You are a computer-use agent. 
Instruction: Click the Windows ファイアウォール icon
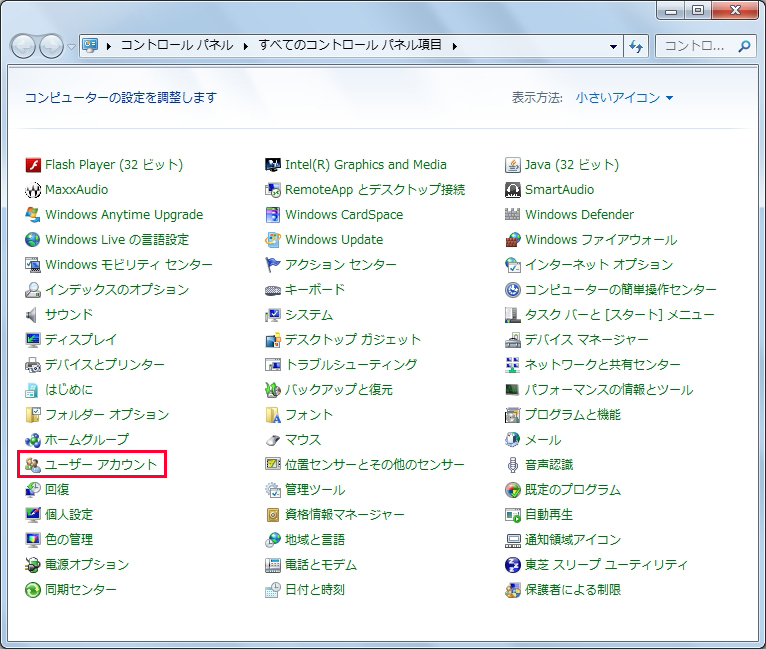tap(512, 240)
